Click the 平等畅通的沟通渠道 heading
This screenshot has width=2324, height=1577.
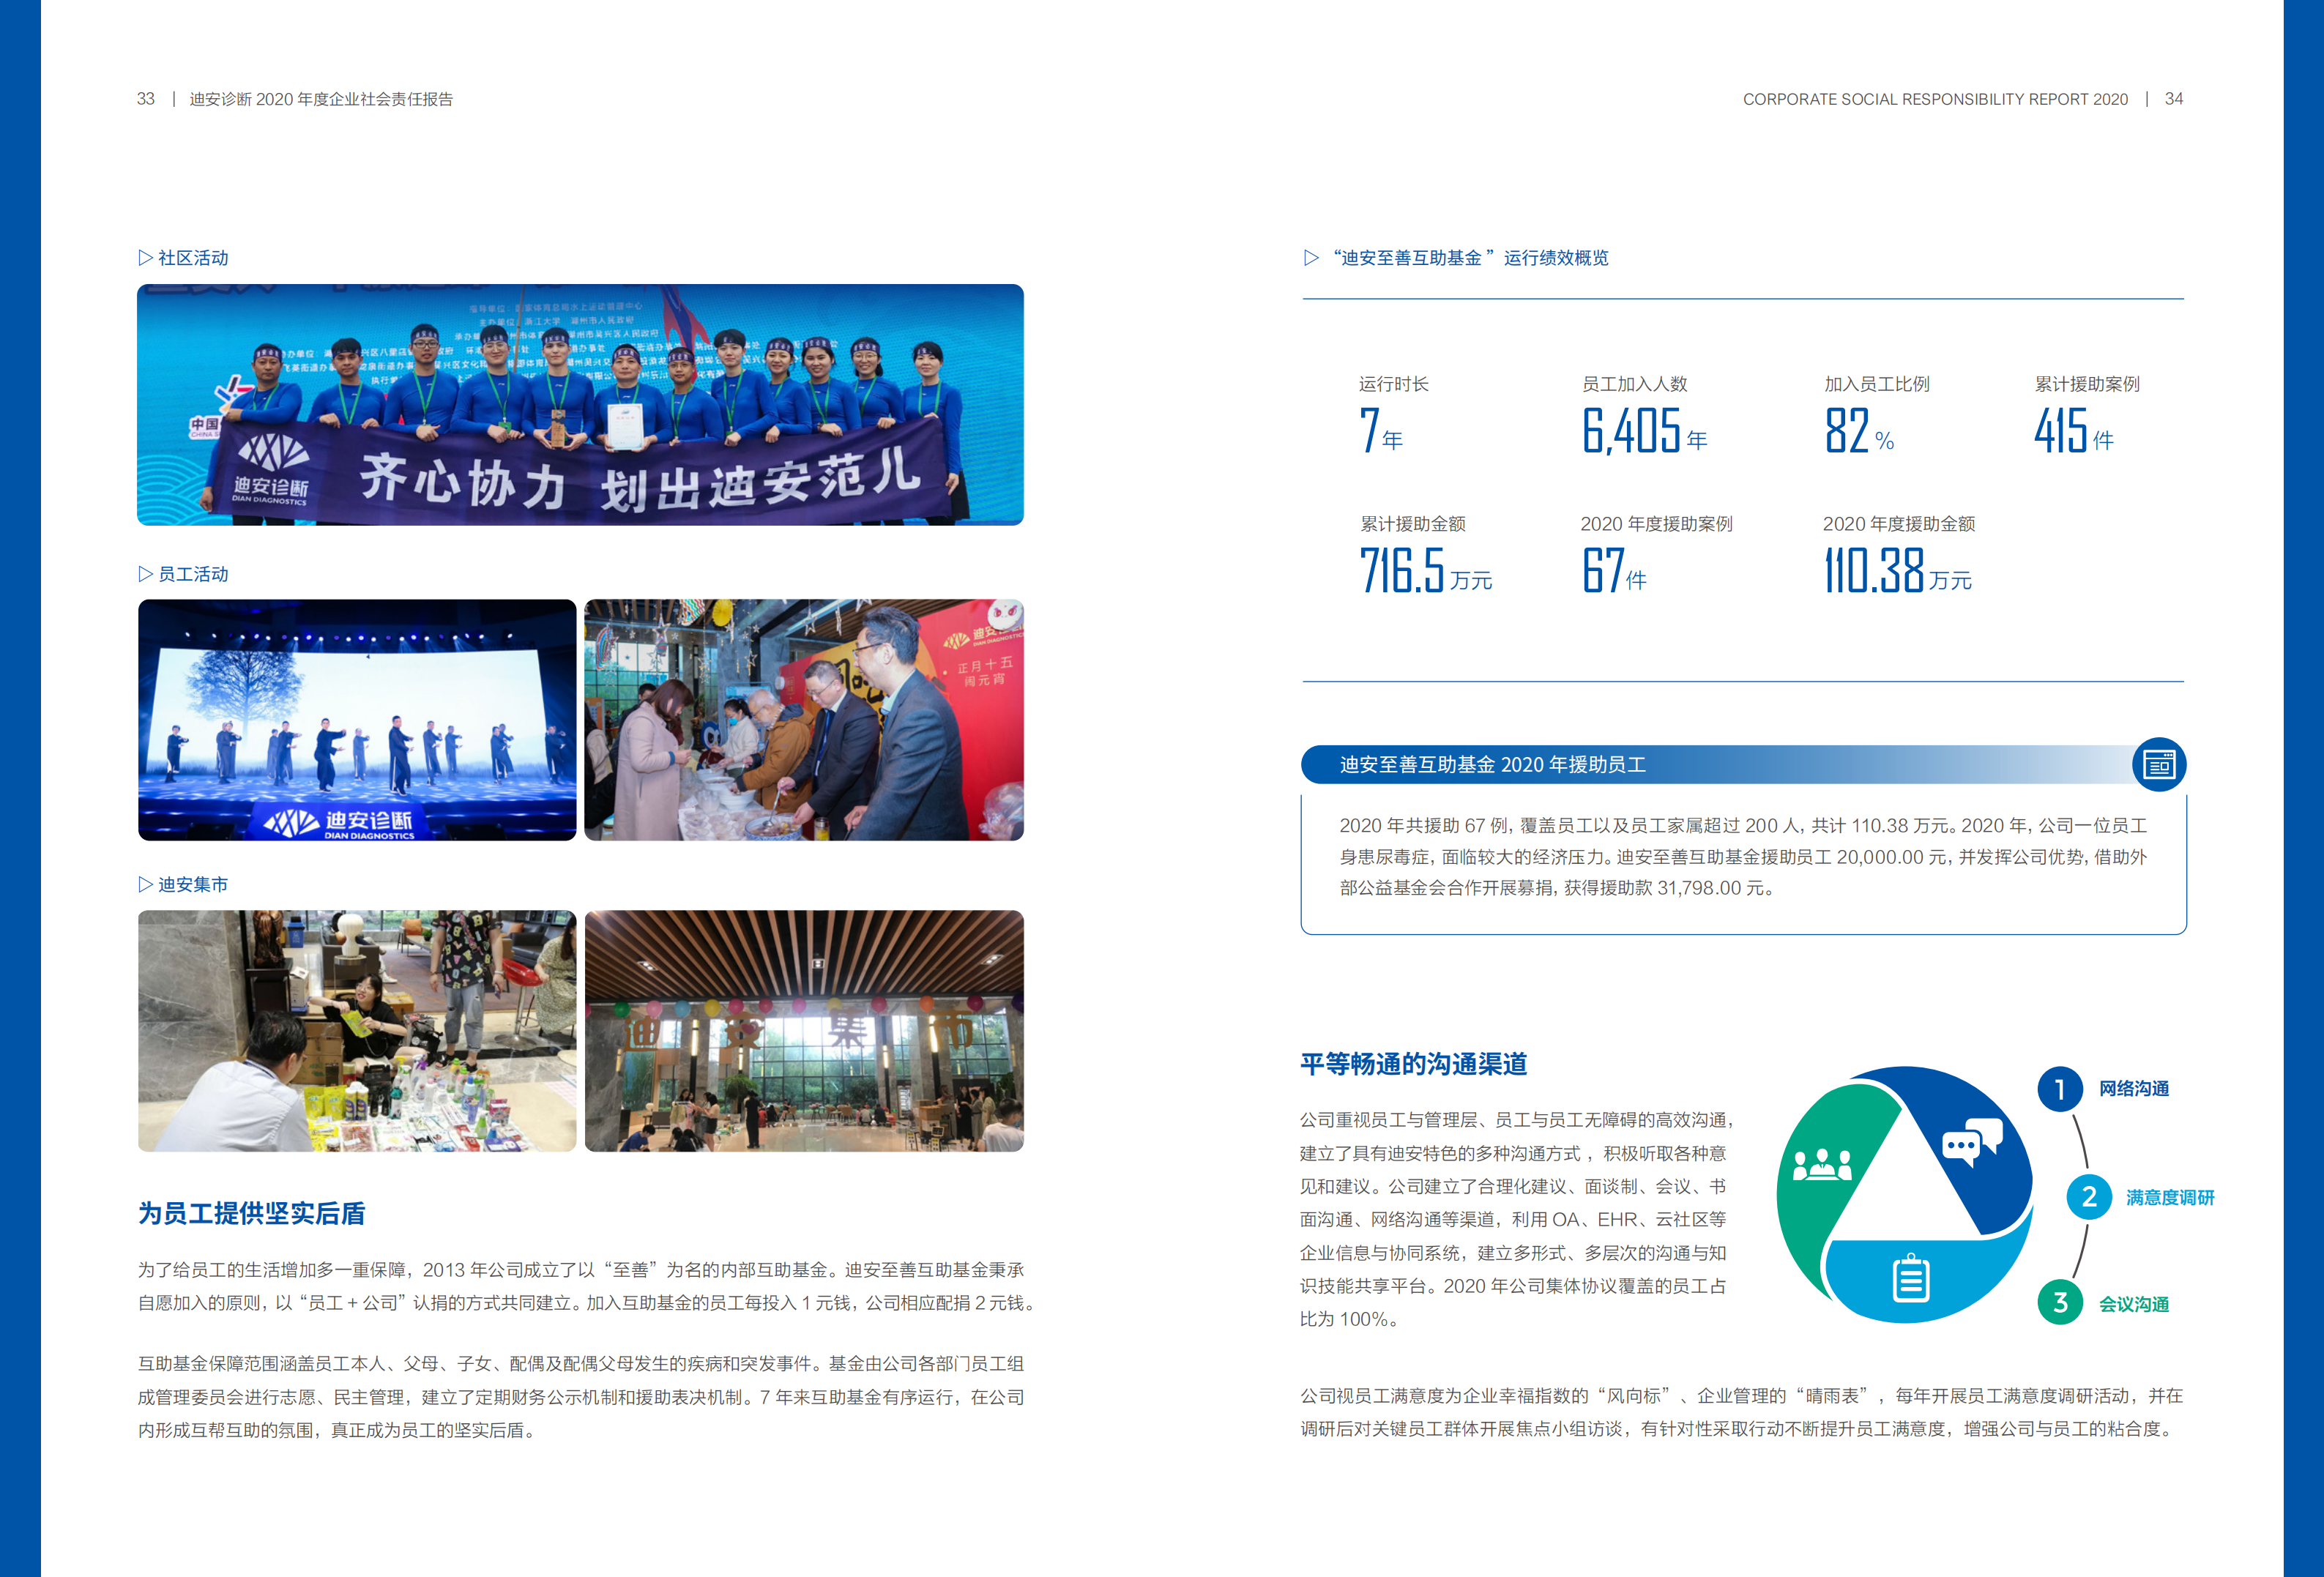tap(1413, 1064)
